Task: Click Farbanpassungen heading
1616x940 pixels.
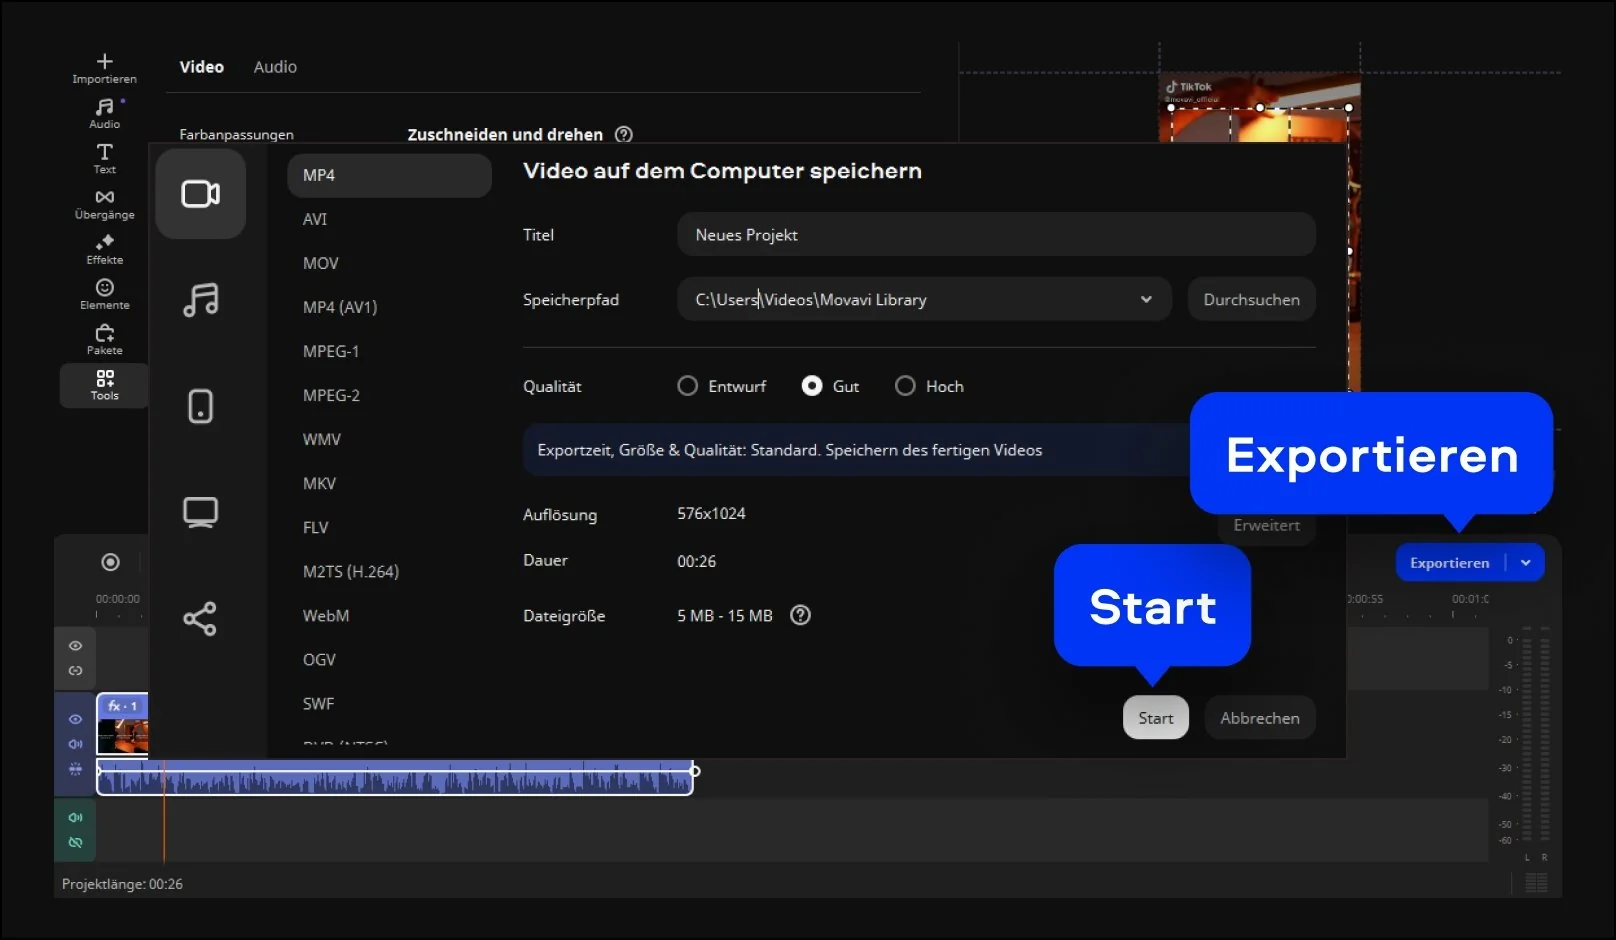Action: (237, 134)
